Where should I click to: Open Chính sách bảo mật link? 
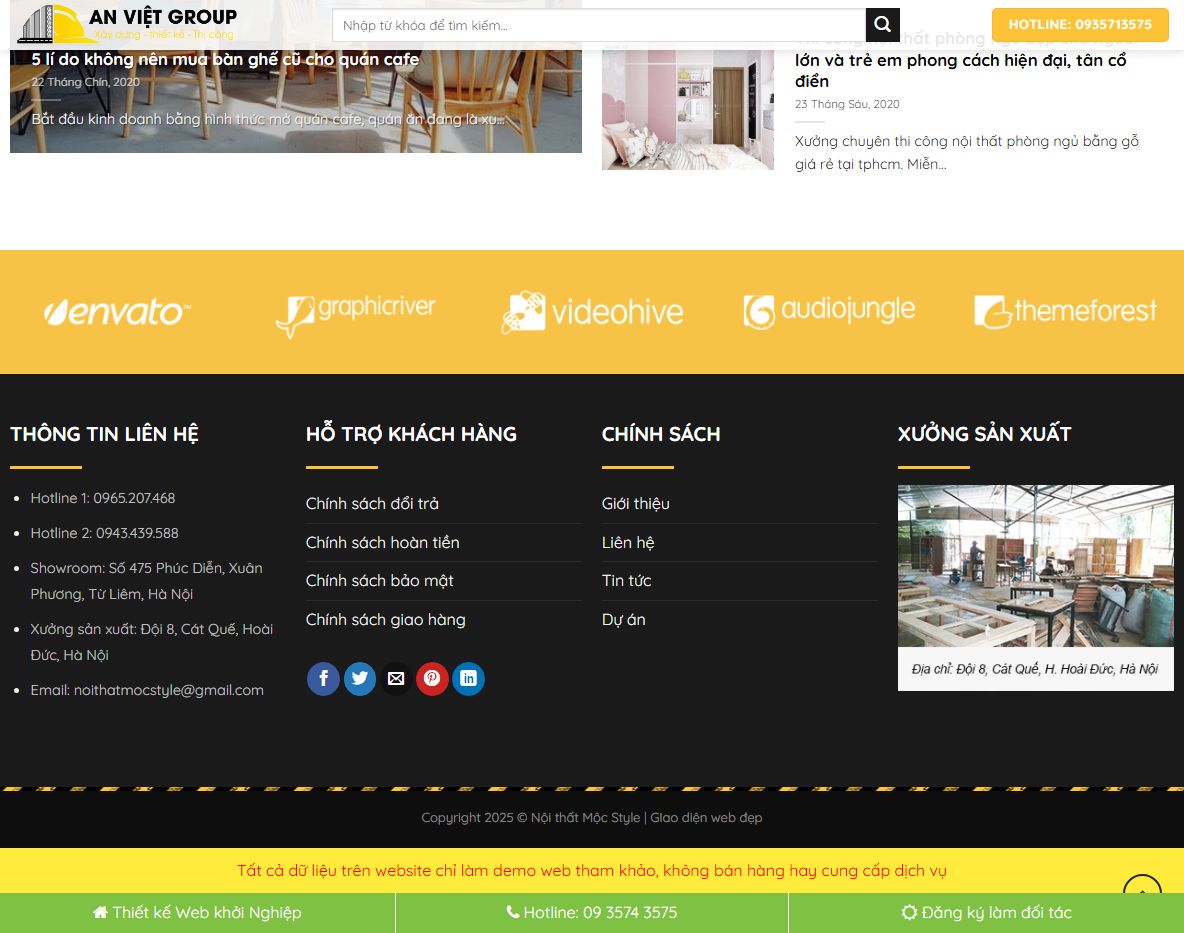pyautogui.click(x=379, y=580)
